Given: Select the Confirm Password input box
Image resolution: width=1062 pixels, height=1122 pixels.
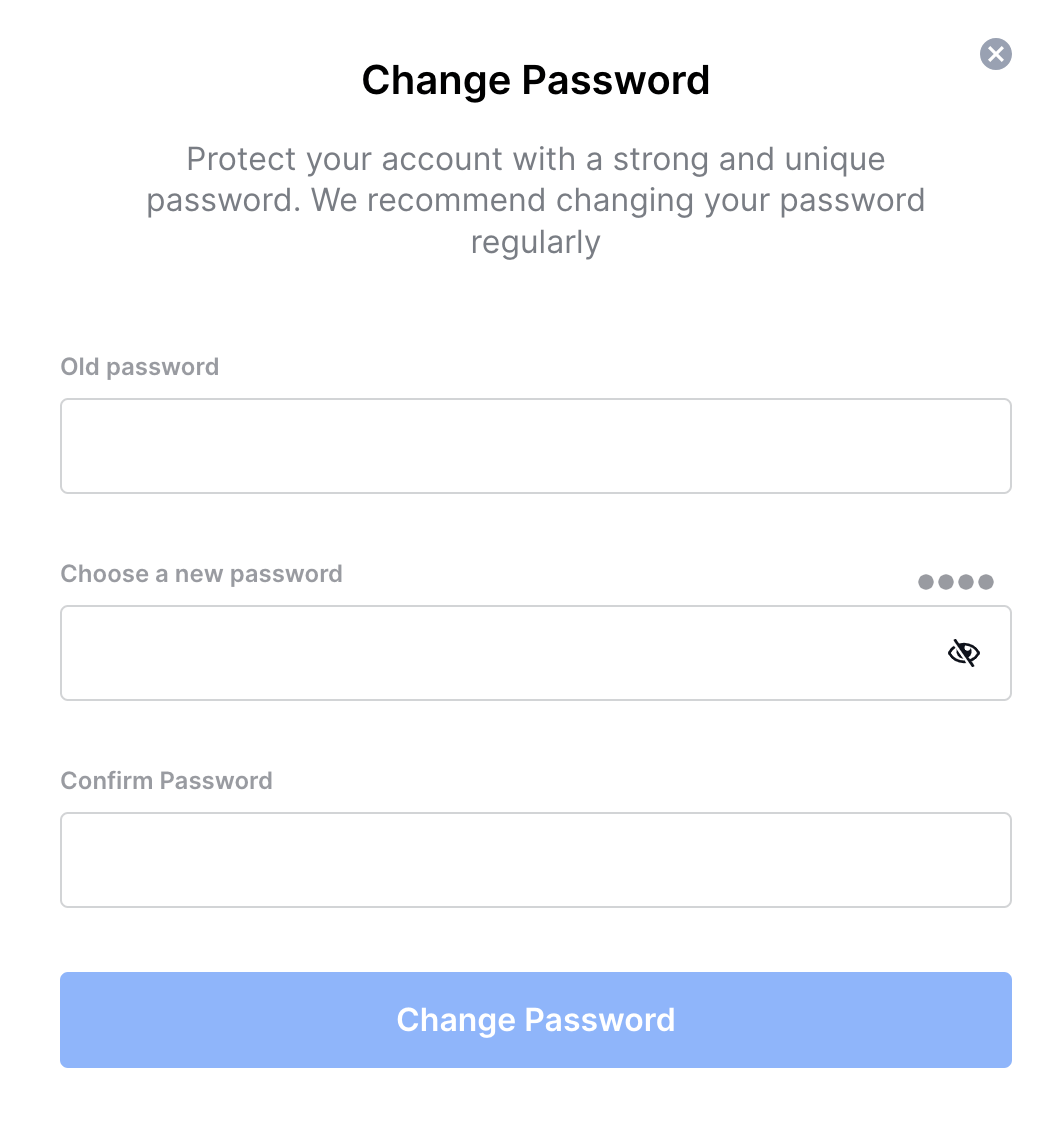Looking at the screenshot, I should tap(536, 860).
